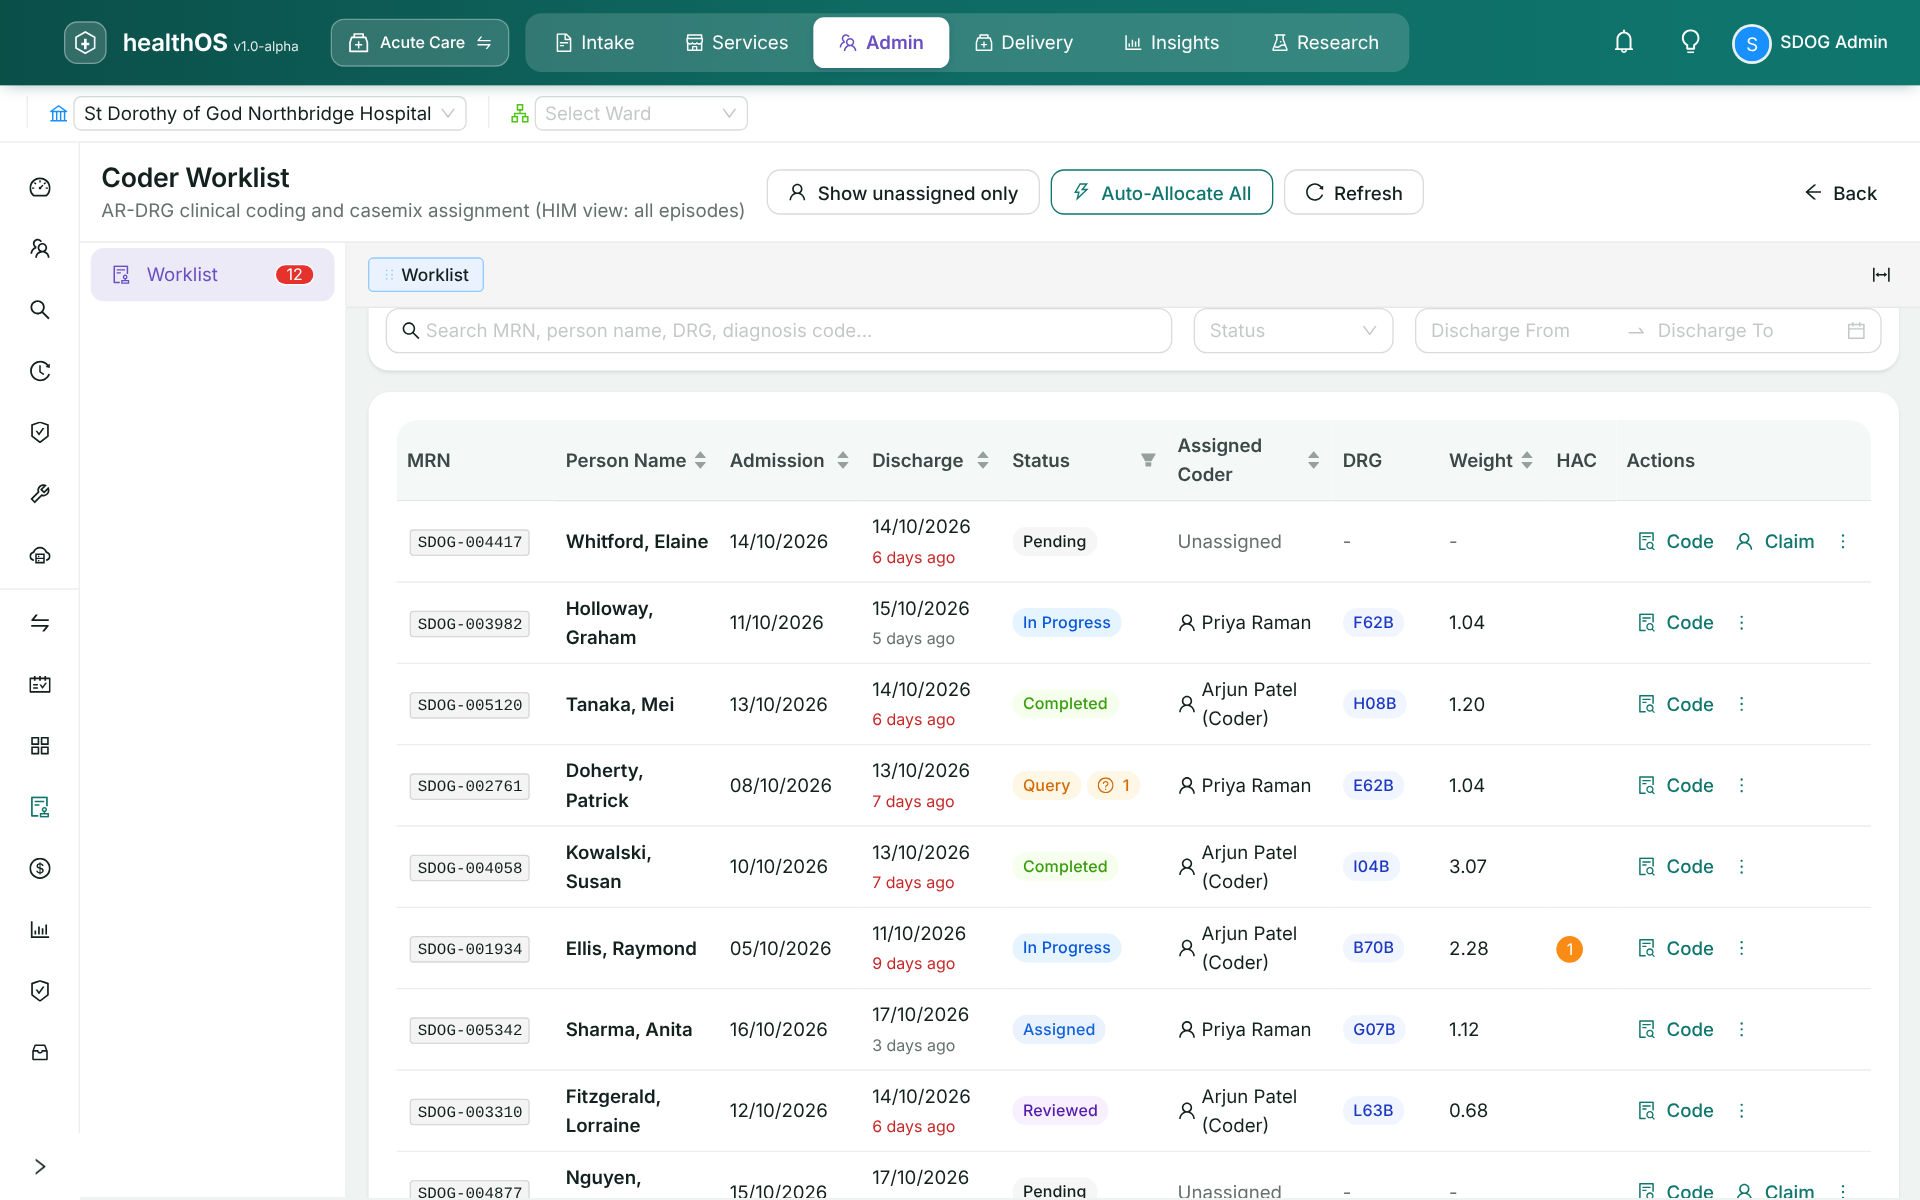The width and height of the screenshot is (1920, 1200).
Task: Open the Status column filter icon
Action: 1148,460
